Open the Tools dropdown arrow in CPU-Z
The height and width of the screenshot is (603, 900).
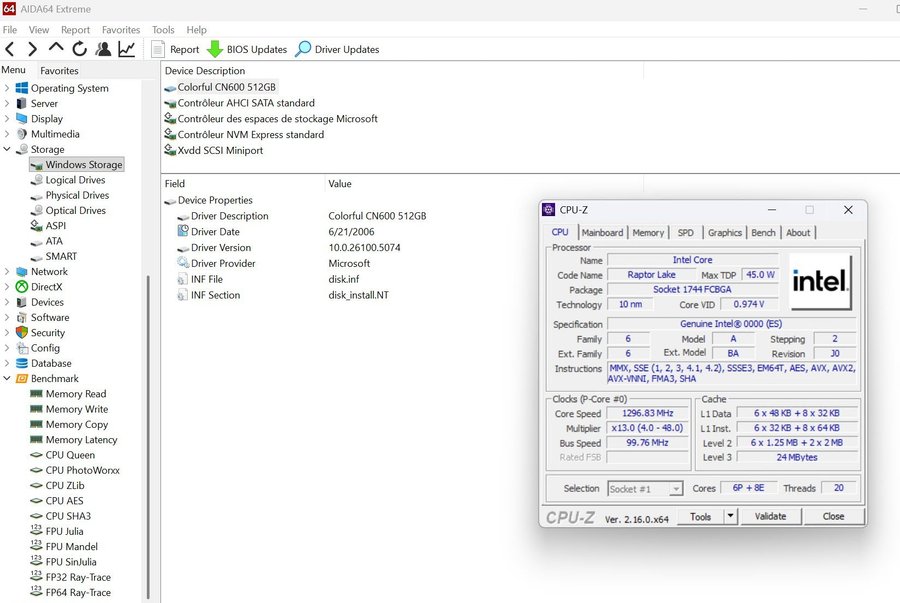[730, 517]
